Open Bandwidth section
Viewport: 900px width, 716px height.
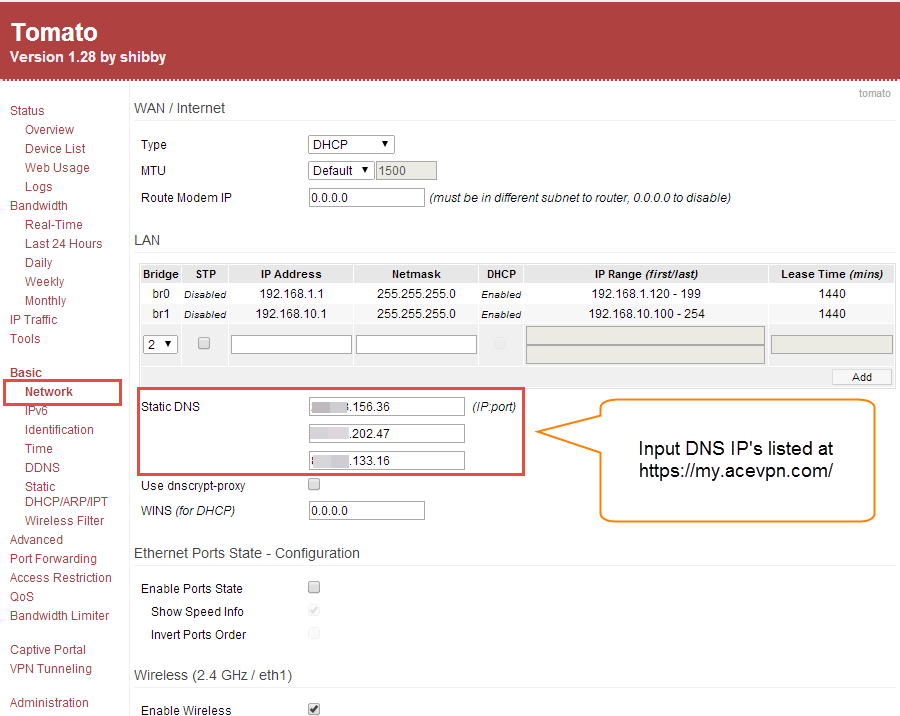click(x=39, y=206)
